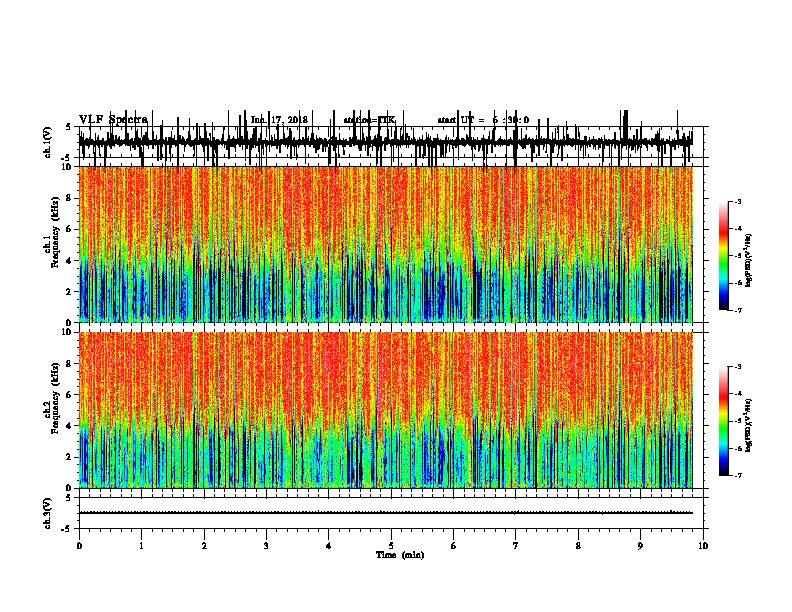Click the ch.1 colorbar log(PSD) unit label

pyautogui.click(x=749, y=261)
